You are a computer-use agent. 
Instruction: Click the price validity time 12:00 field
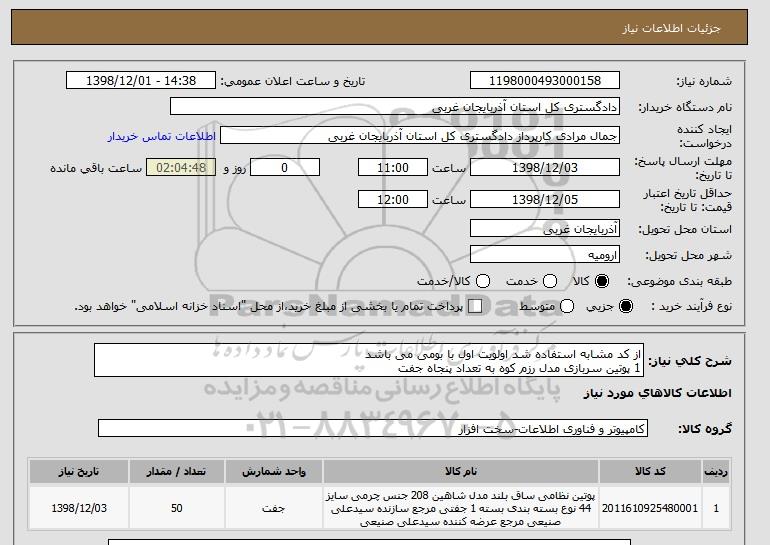coord(393,199)
